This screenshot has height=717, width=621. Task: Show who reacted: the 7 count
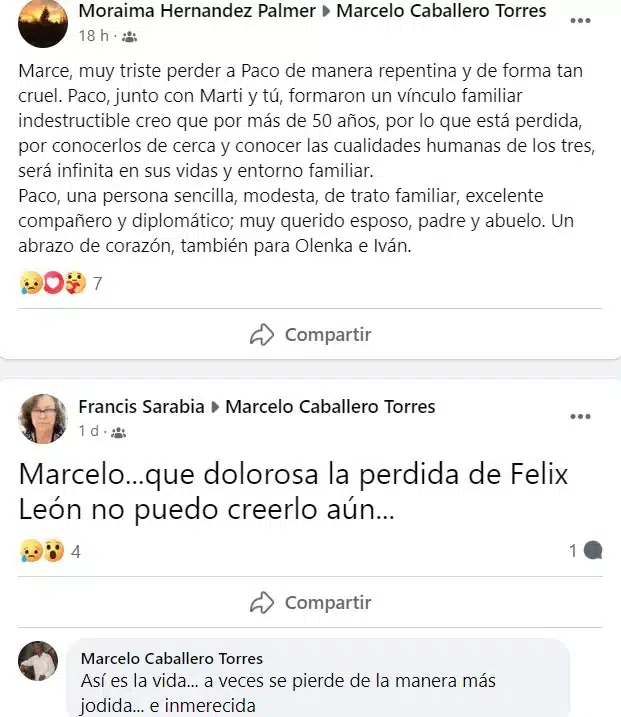[x=97, y=284]
